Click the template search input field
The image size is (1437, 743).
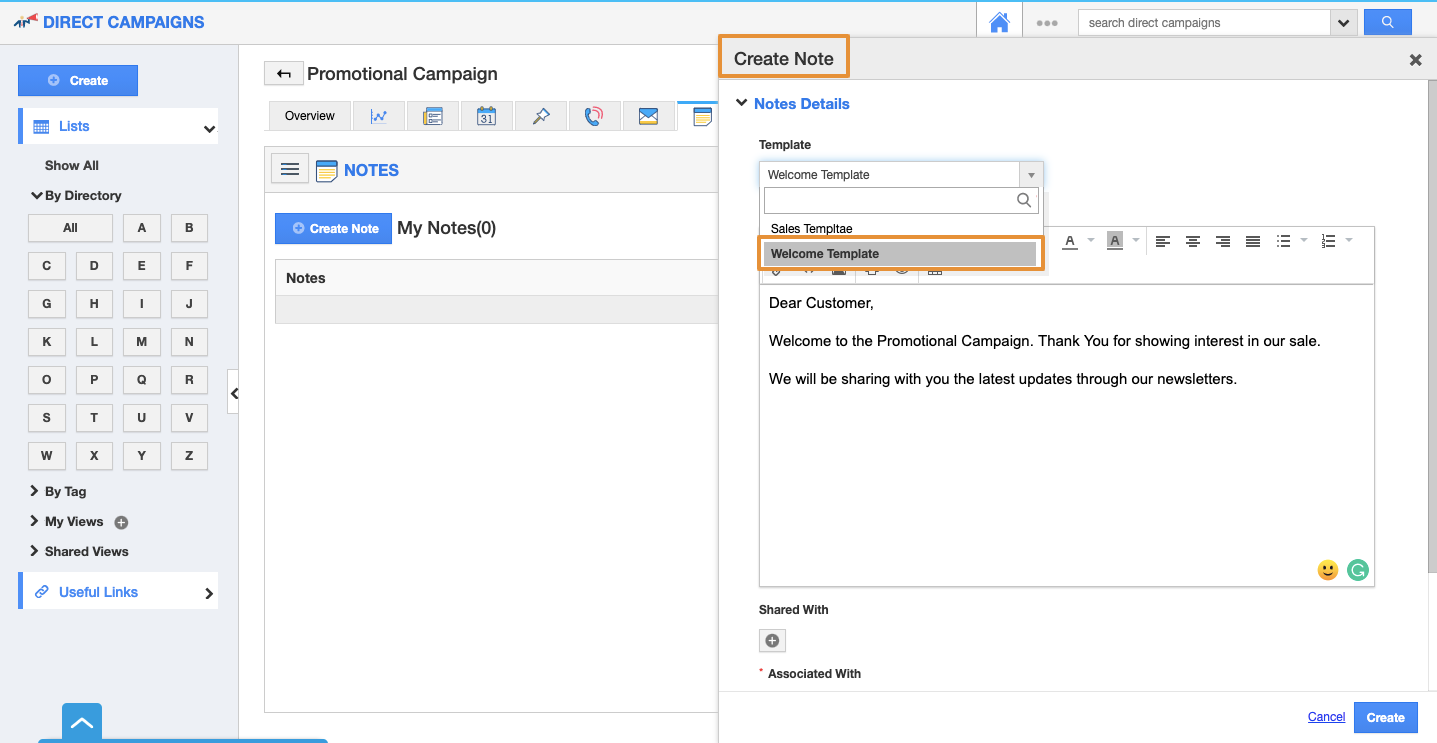(890, 200)
